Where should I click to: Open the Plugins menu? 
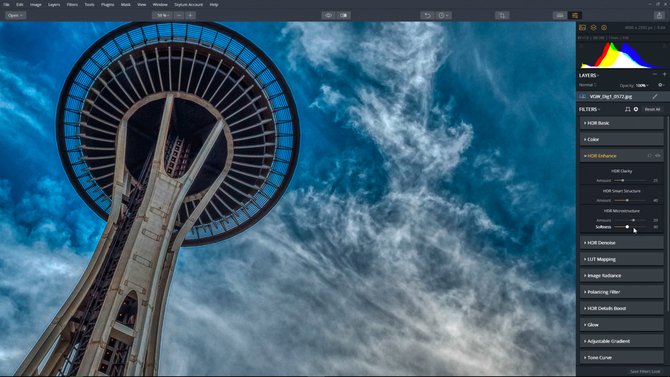[107, 5]
